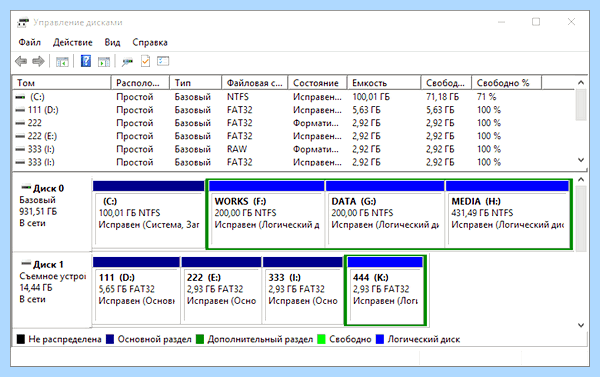Click disk map scrollbar down arrow
Screen dimensions: 600x377
tap(581, 325)
